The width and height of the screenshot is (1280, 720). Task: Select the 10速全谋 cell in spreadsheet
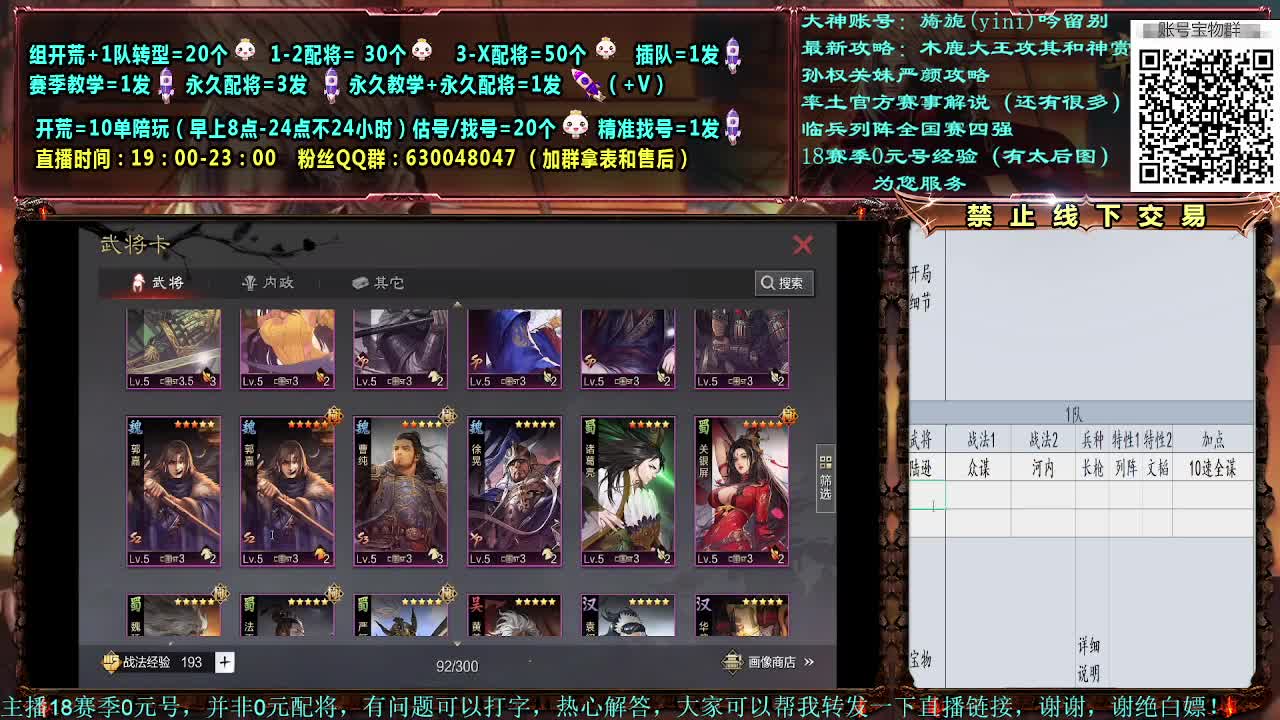click(1213, 468)
